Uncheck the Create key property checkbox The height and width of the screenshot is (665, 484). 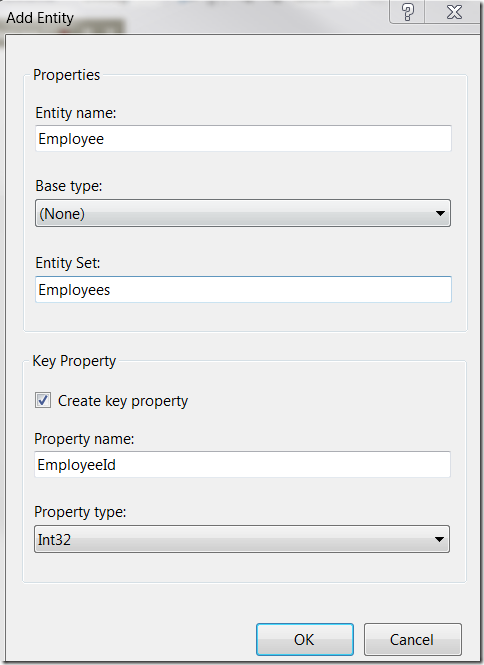coord(43,400)
